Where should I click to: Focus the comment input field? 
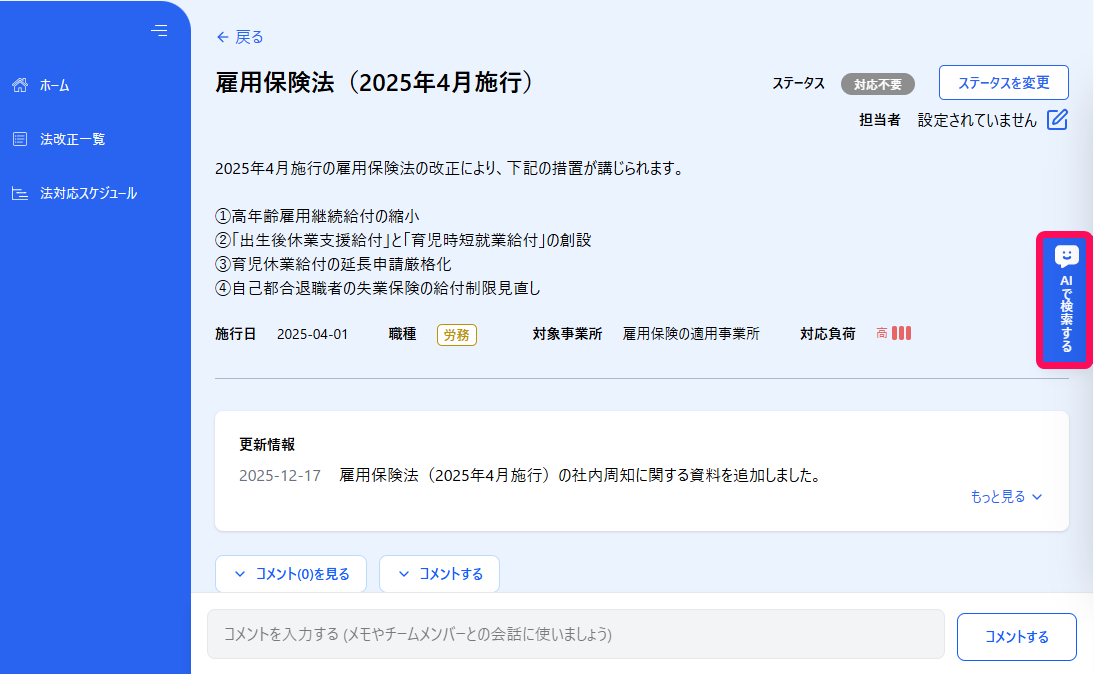[576, 634]
